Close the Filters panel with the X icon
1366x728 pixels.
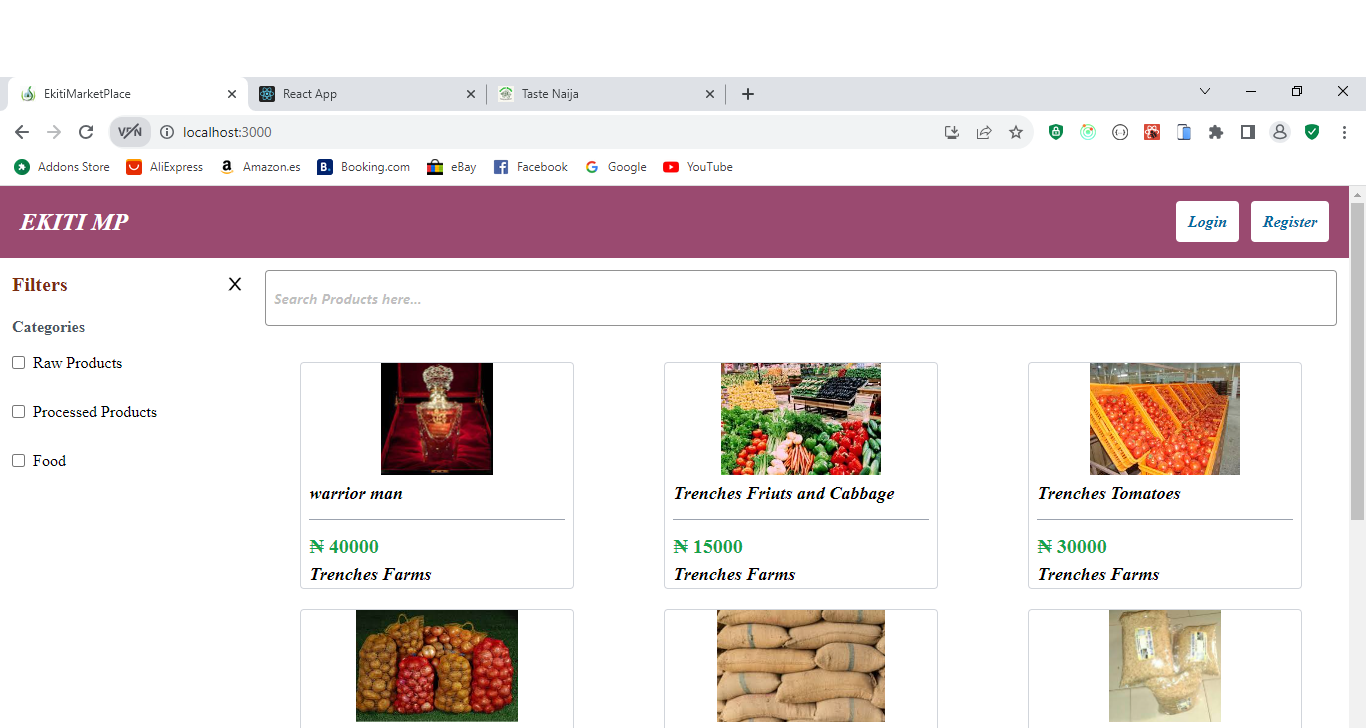[235, 284]
